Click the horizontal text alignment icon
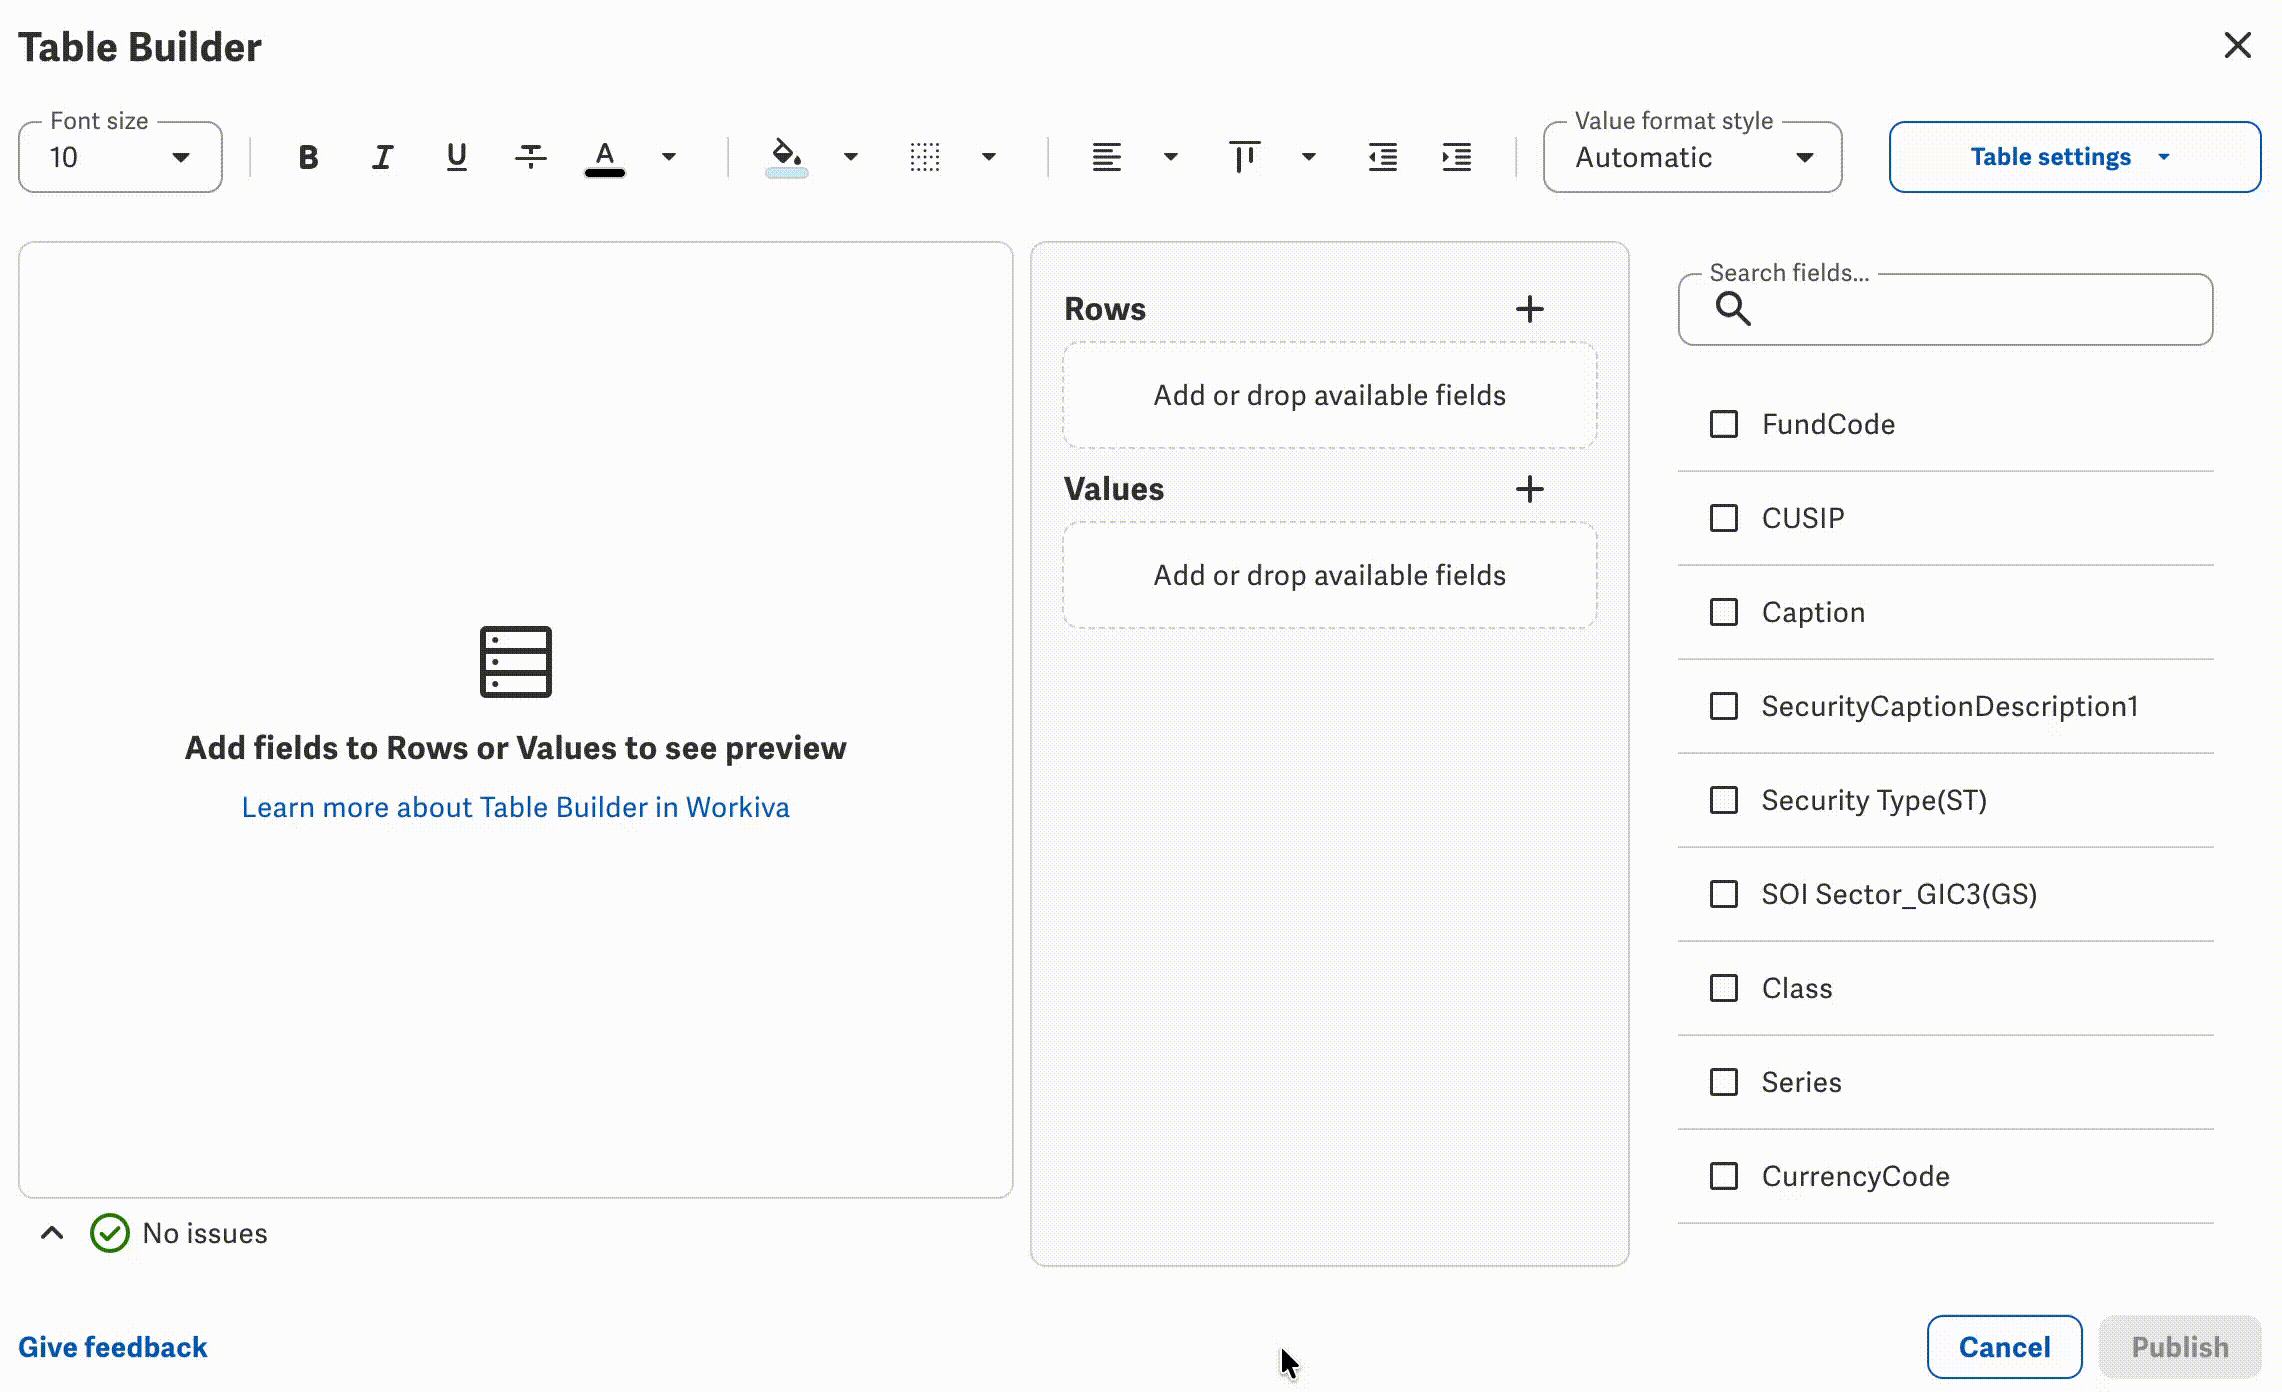The width and height of the screenshot is (2282, 1392). coord(1106,157)
